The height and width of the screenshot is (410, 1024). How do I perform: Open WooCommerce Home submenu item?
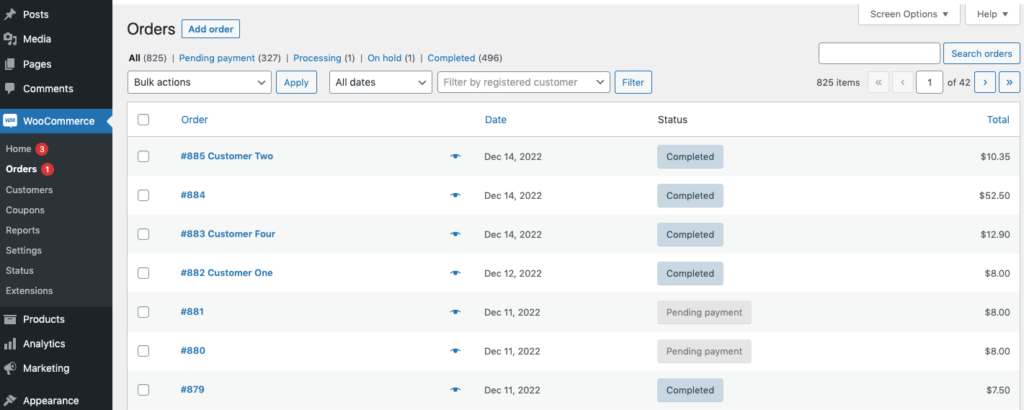[18, 149]
